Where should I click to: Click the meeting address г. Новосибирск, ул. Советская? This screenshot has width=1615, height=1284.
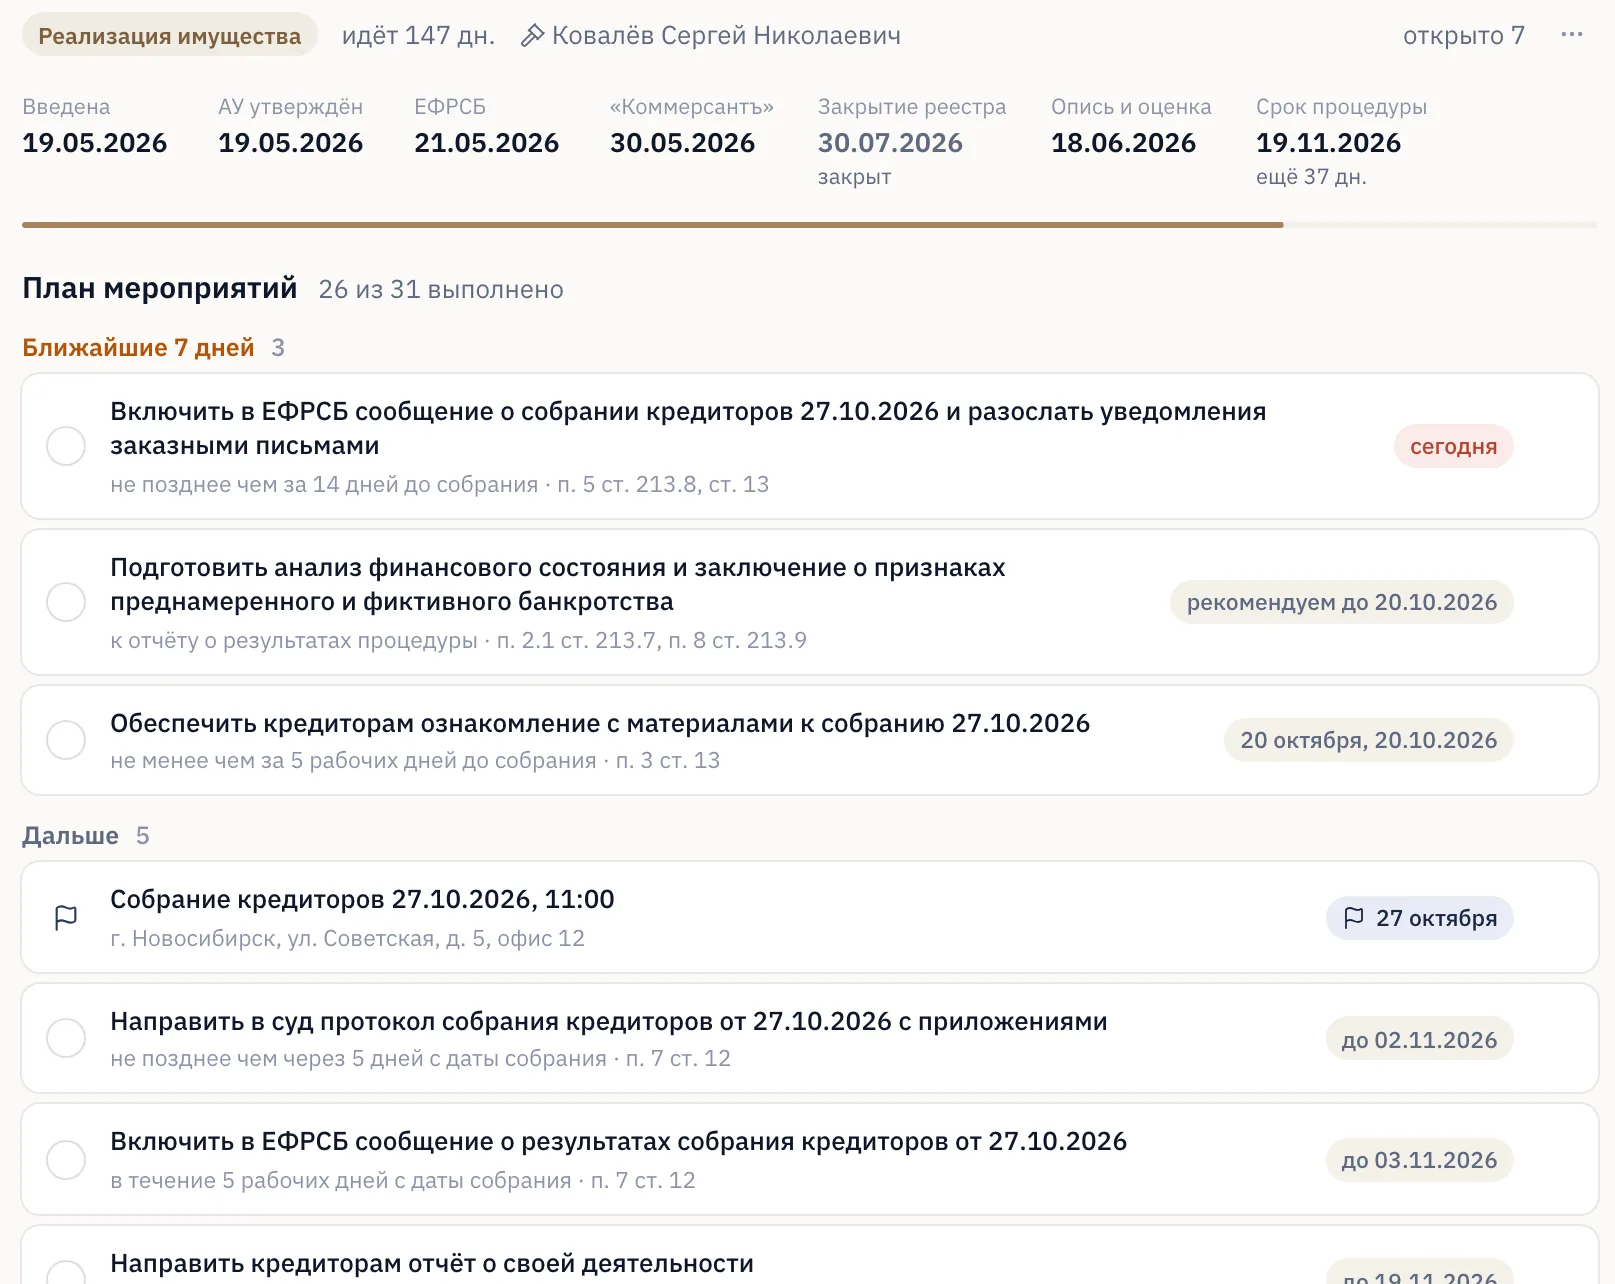click(347, 939)
